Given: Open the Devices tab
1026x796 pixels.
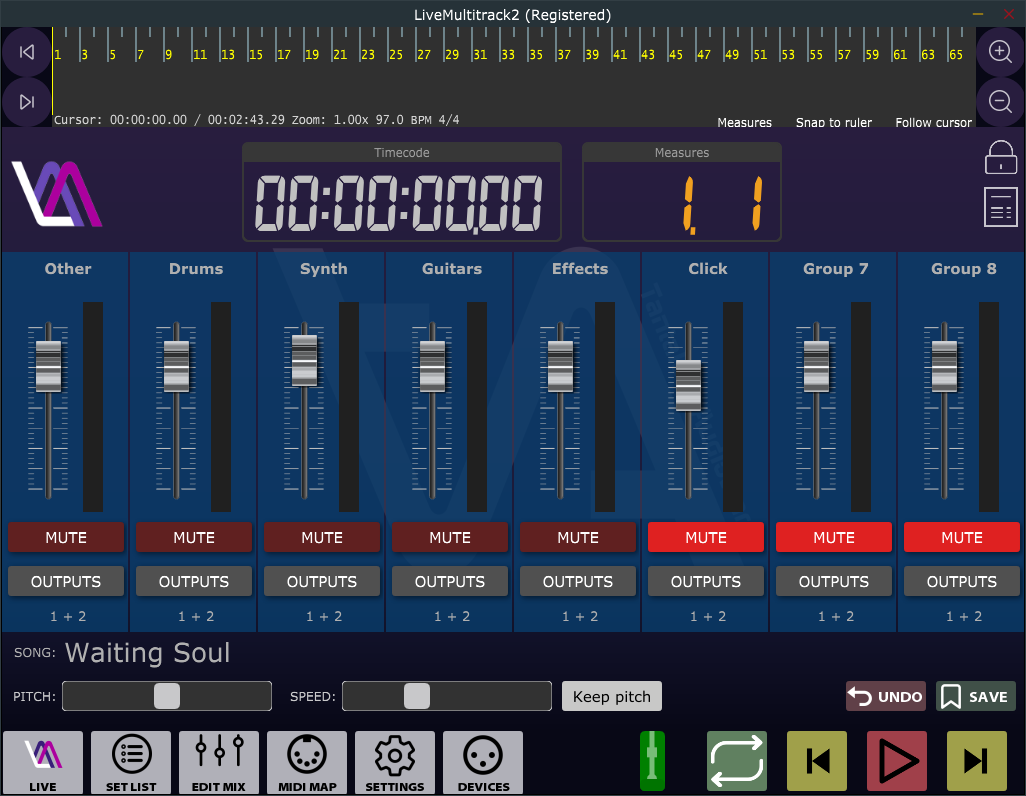Looking at the screenshot, I should (x=483, y=762).
